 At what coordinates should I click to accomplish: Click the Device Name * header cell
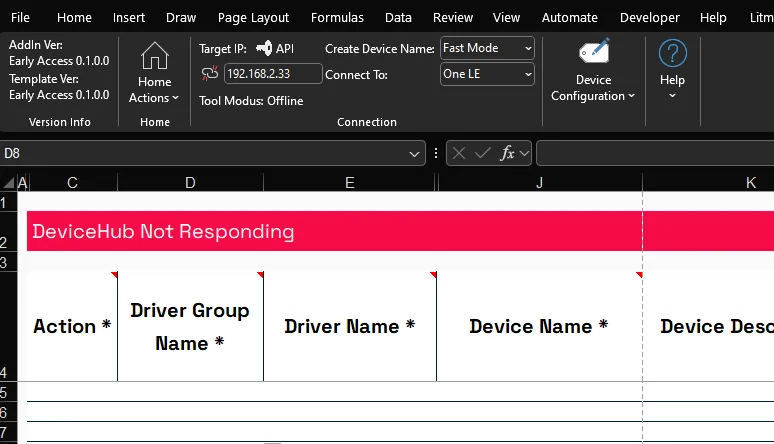click(540, 326)
